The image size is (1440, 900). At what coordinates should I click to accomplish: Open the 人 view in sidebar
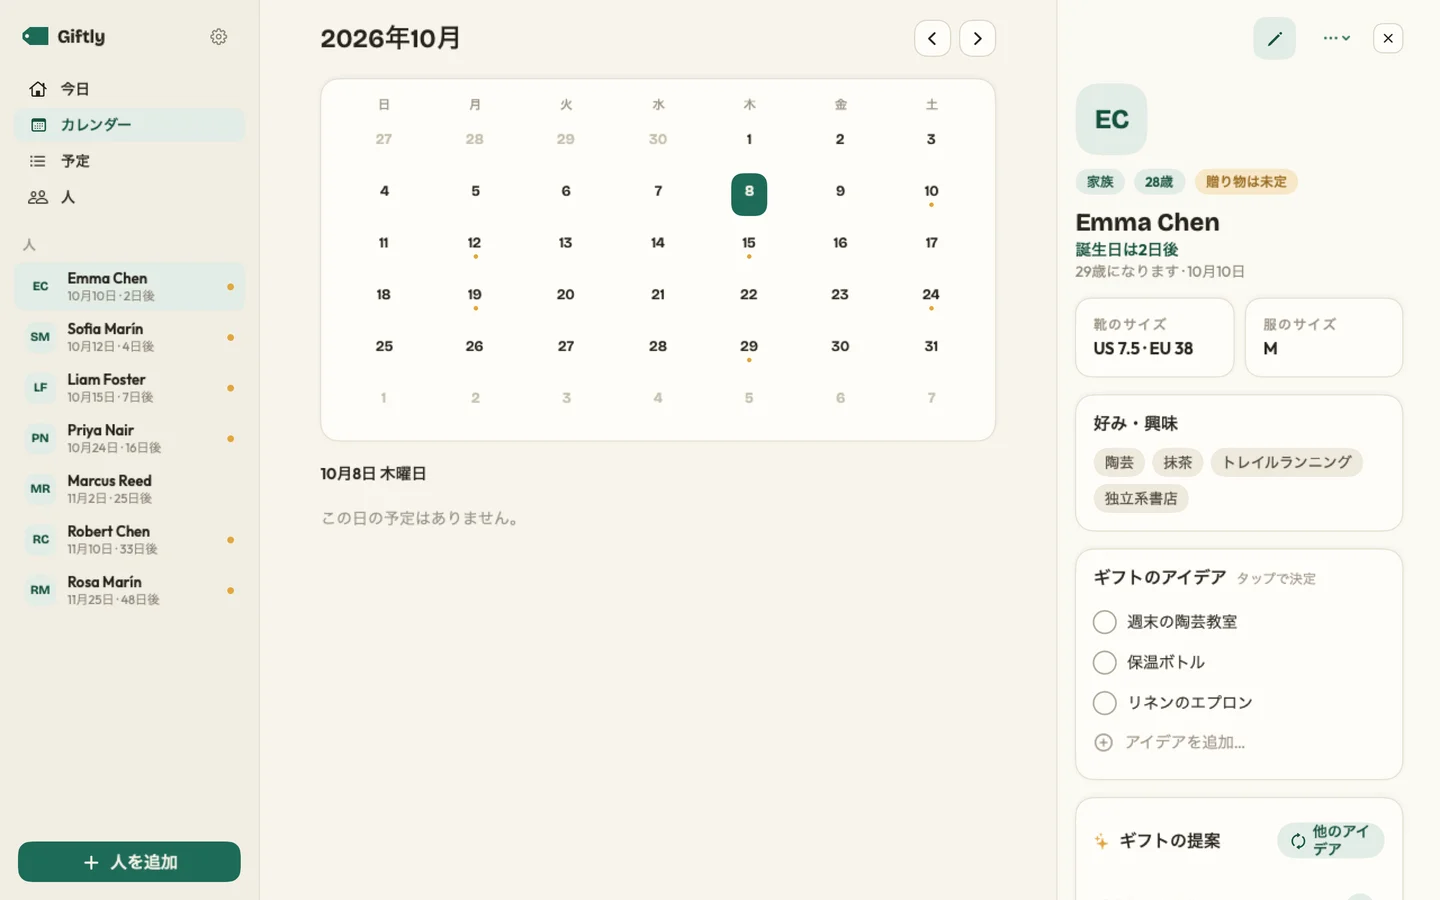pos(129,197)
